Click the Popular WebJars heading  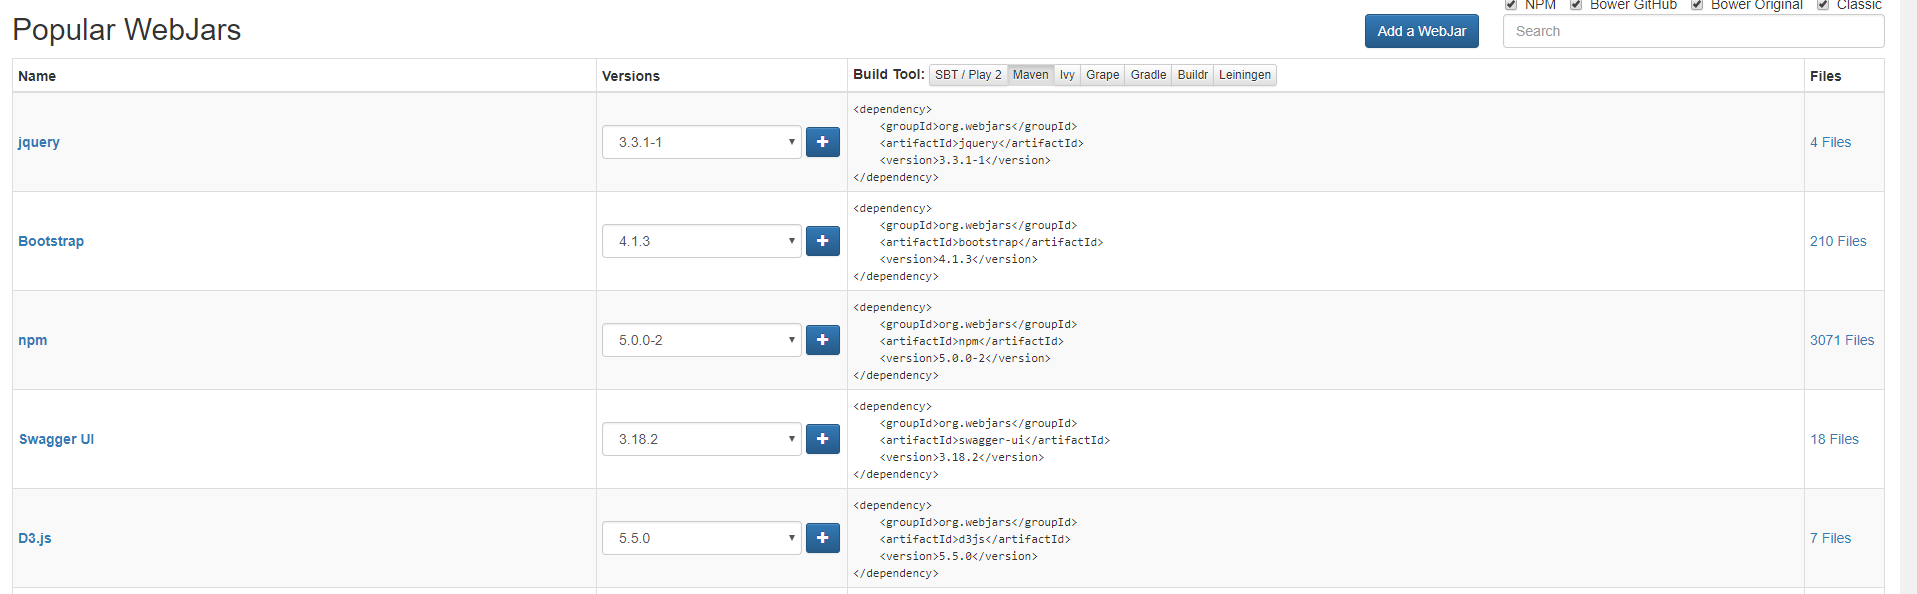coord(127,30)
